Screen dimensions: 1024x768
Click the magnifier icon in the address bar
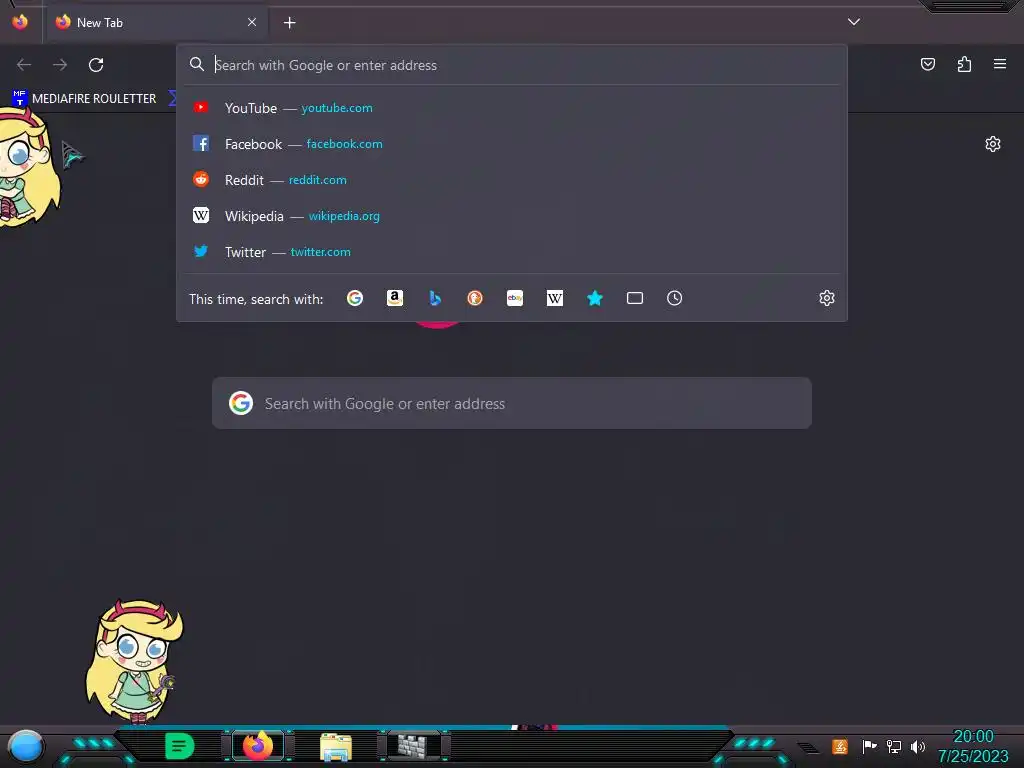pos(197,64)
